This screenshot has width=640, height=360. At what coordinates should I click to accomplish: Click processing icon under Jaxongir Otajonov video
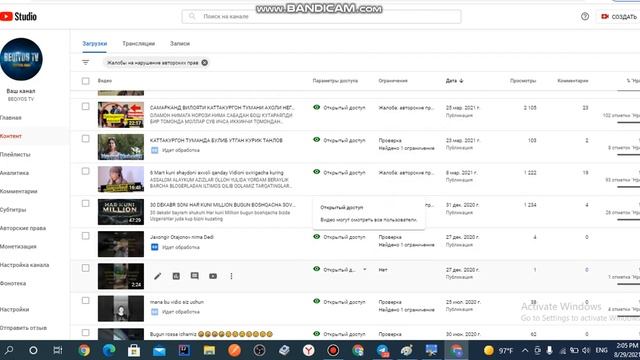[x=155, y=247]
